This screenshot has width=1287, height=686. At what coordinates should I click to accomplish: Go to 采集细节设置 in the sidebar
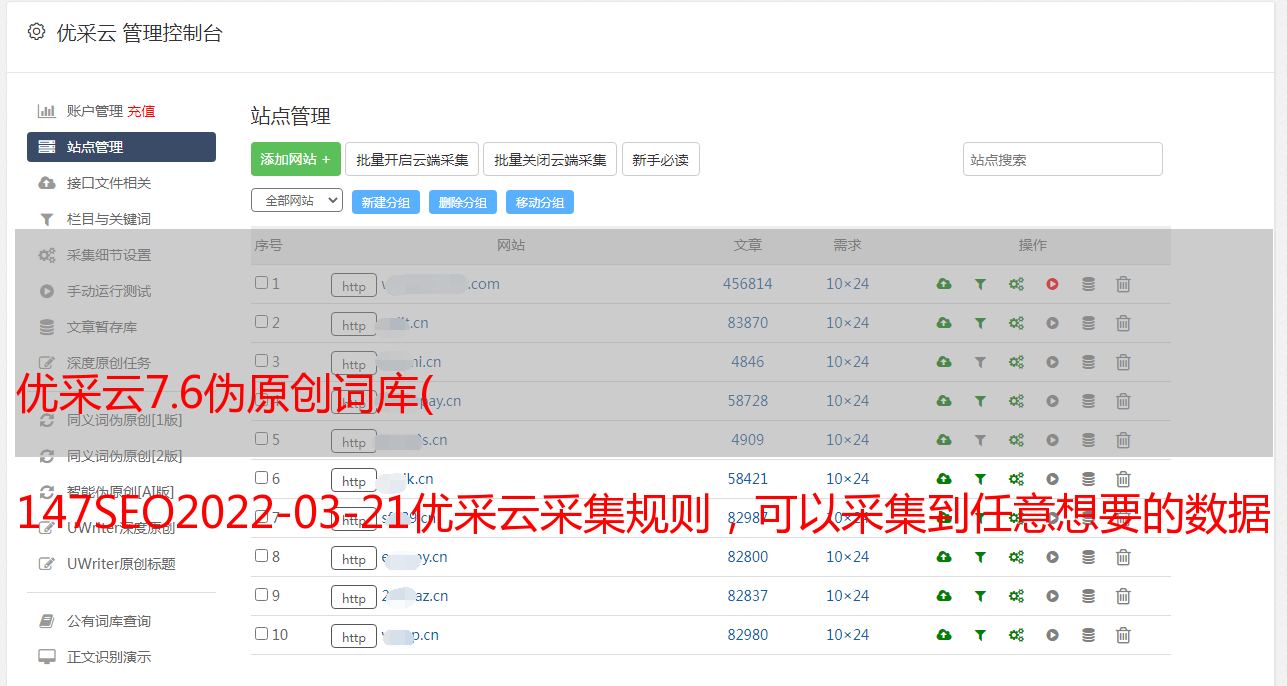pos(109,255)
